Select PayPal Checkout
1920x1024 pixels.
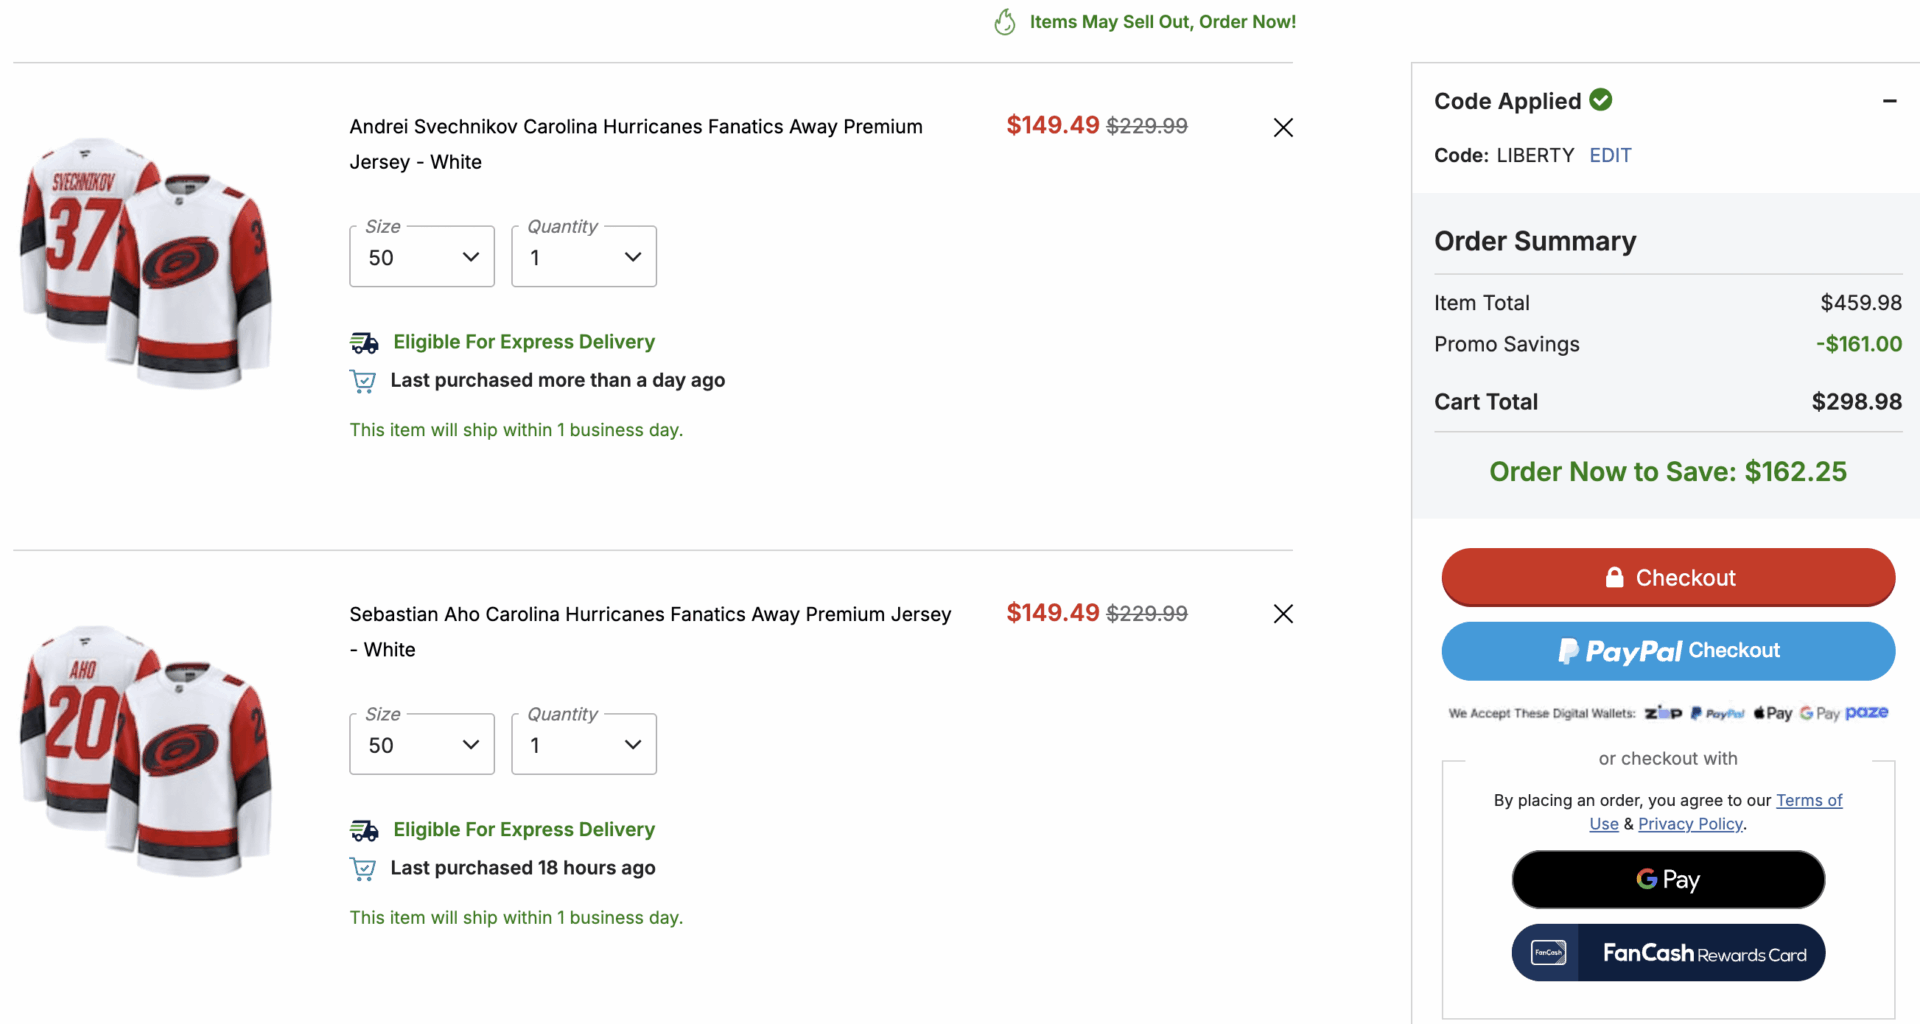(1667, 651)
